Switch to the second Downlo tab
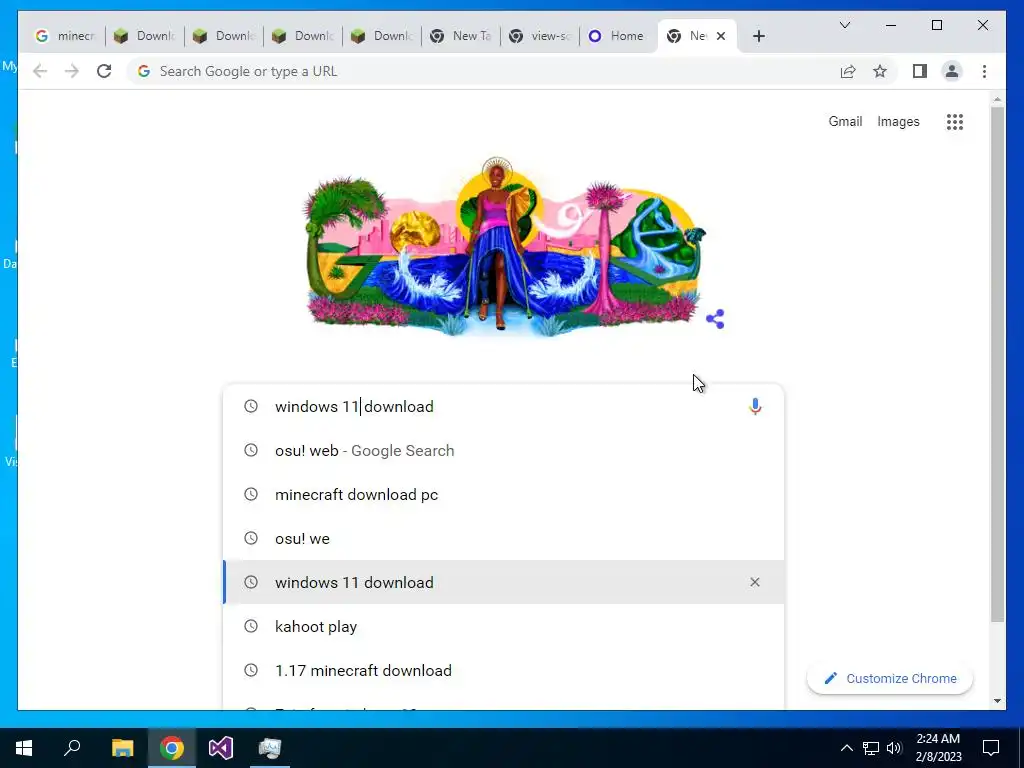The height and width of the screenshot is (768, 1024). pos(224,36)
